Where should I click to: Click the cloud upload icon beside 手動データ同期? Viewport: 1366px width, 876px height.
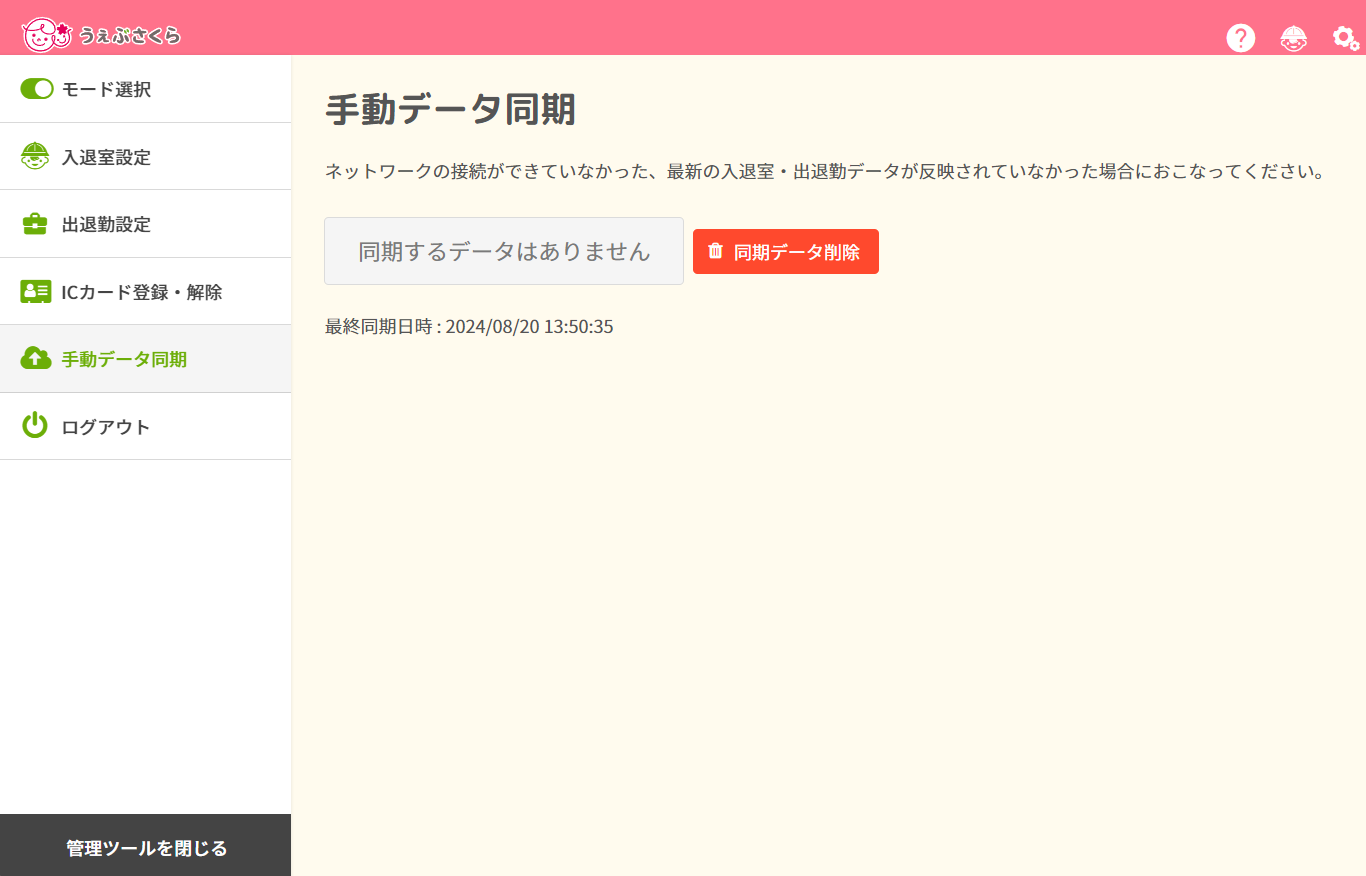pyautogui.click(x=35, y=359)
